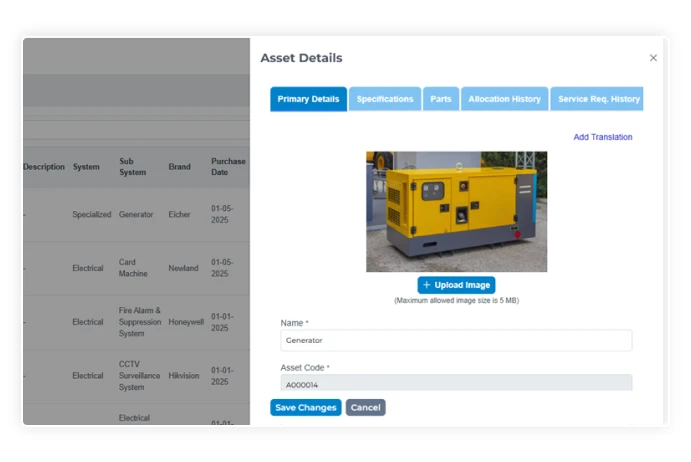View the Allocation History tab
This screenshot has width=691, height=462.
(x=504, y=99)
